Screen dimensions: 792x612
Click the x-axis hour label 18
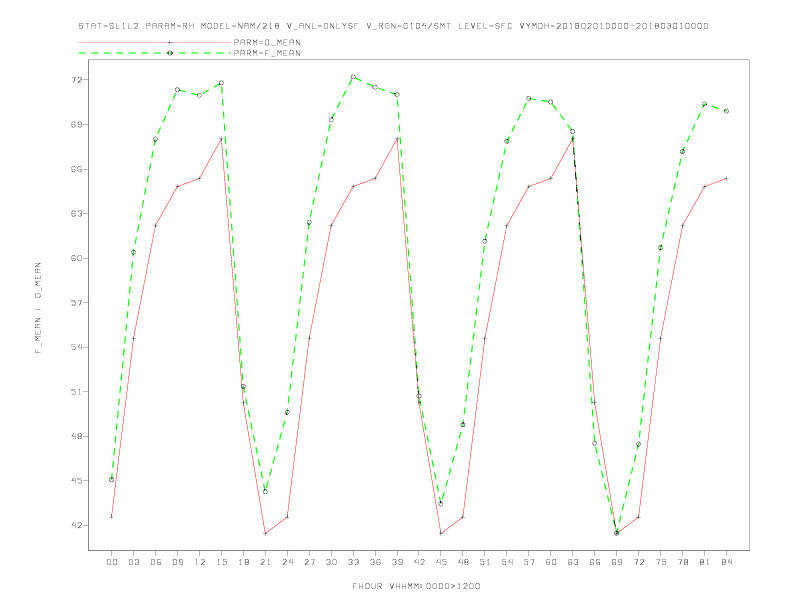pos(243,562)
